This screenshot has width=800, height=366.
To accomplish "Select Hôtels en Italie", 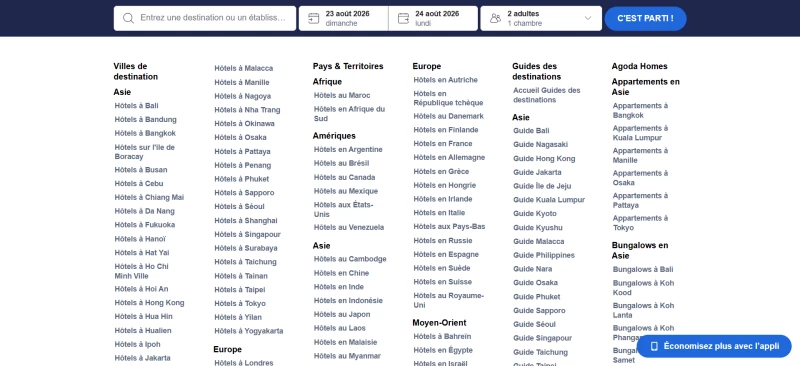I will coord(439,213).
